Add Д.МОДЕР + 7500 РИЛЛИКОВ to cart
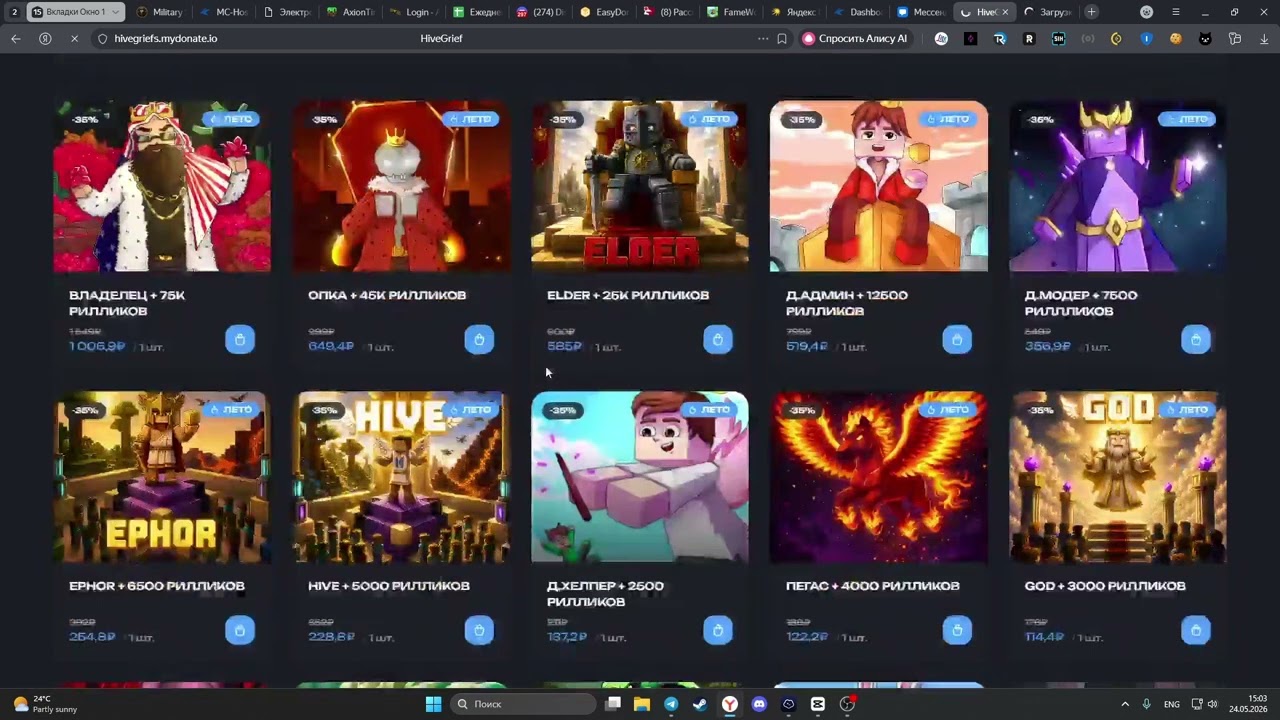Viewport: 1280px width, 720px height. pyautogui.click(x=1196, y=339)
